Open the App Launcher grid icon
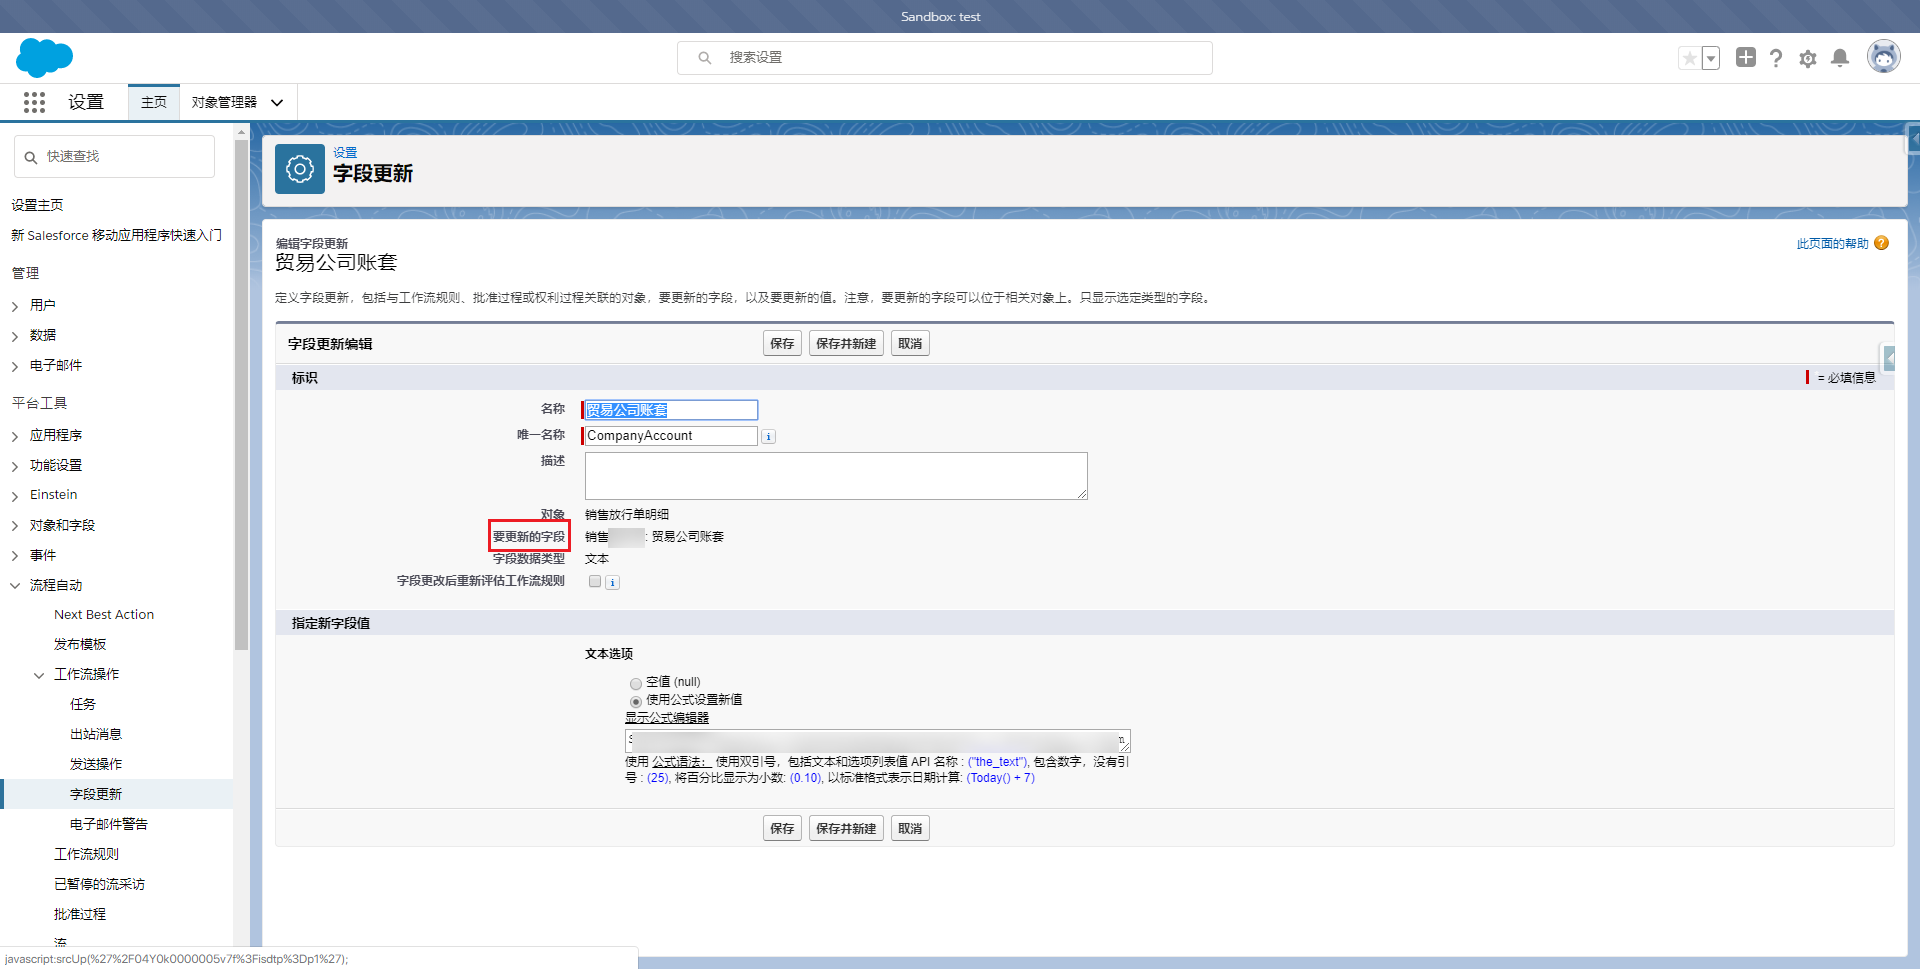1920x969 pixels. 34,102
